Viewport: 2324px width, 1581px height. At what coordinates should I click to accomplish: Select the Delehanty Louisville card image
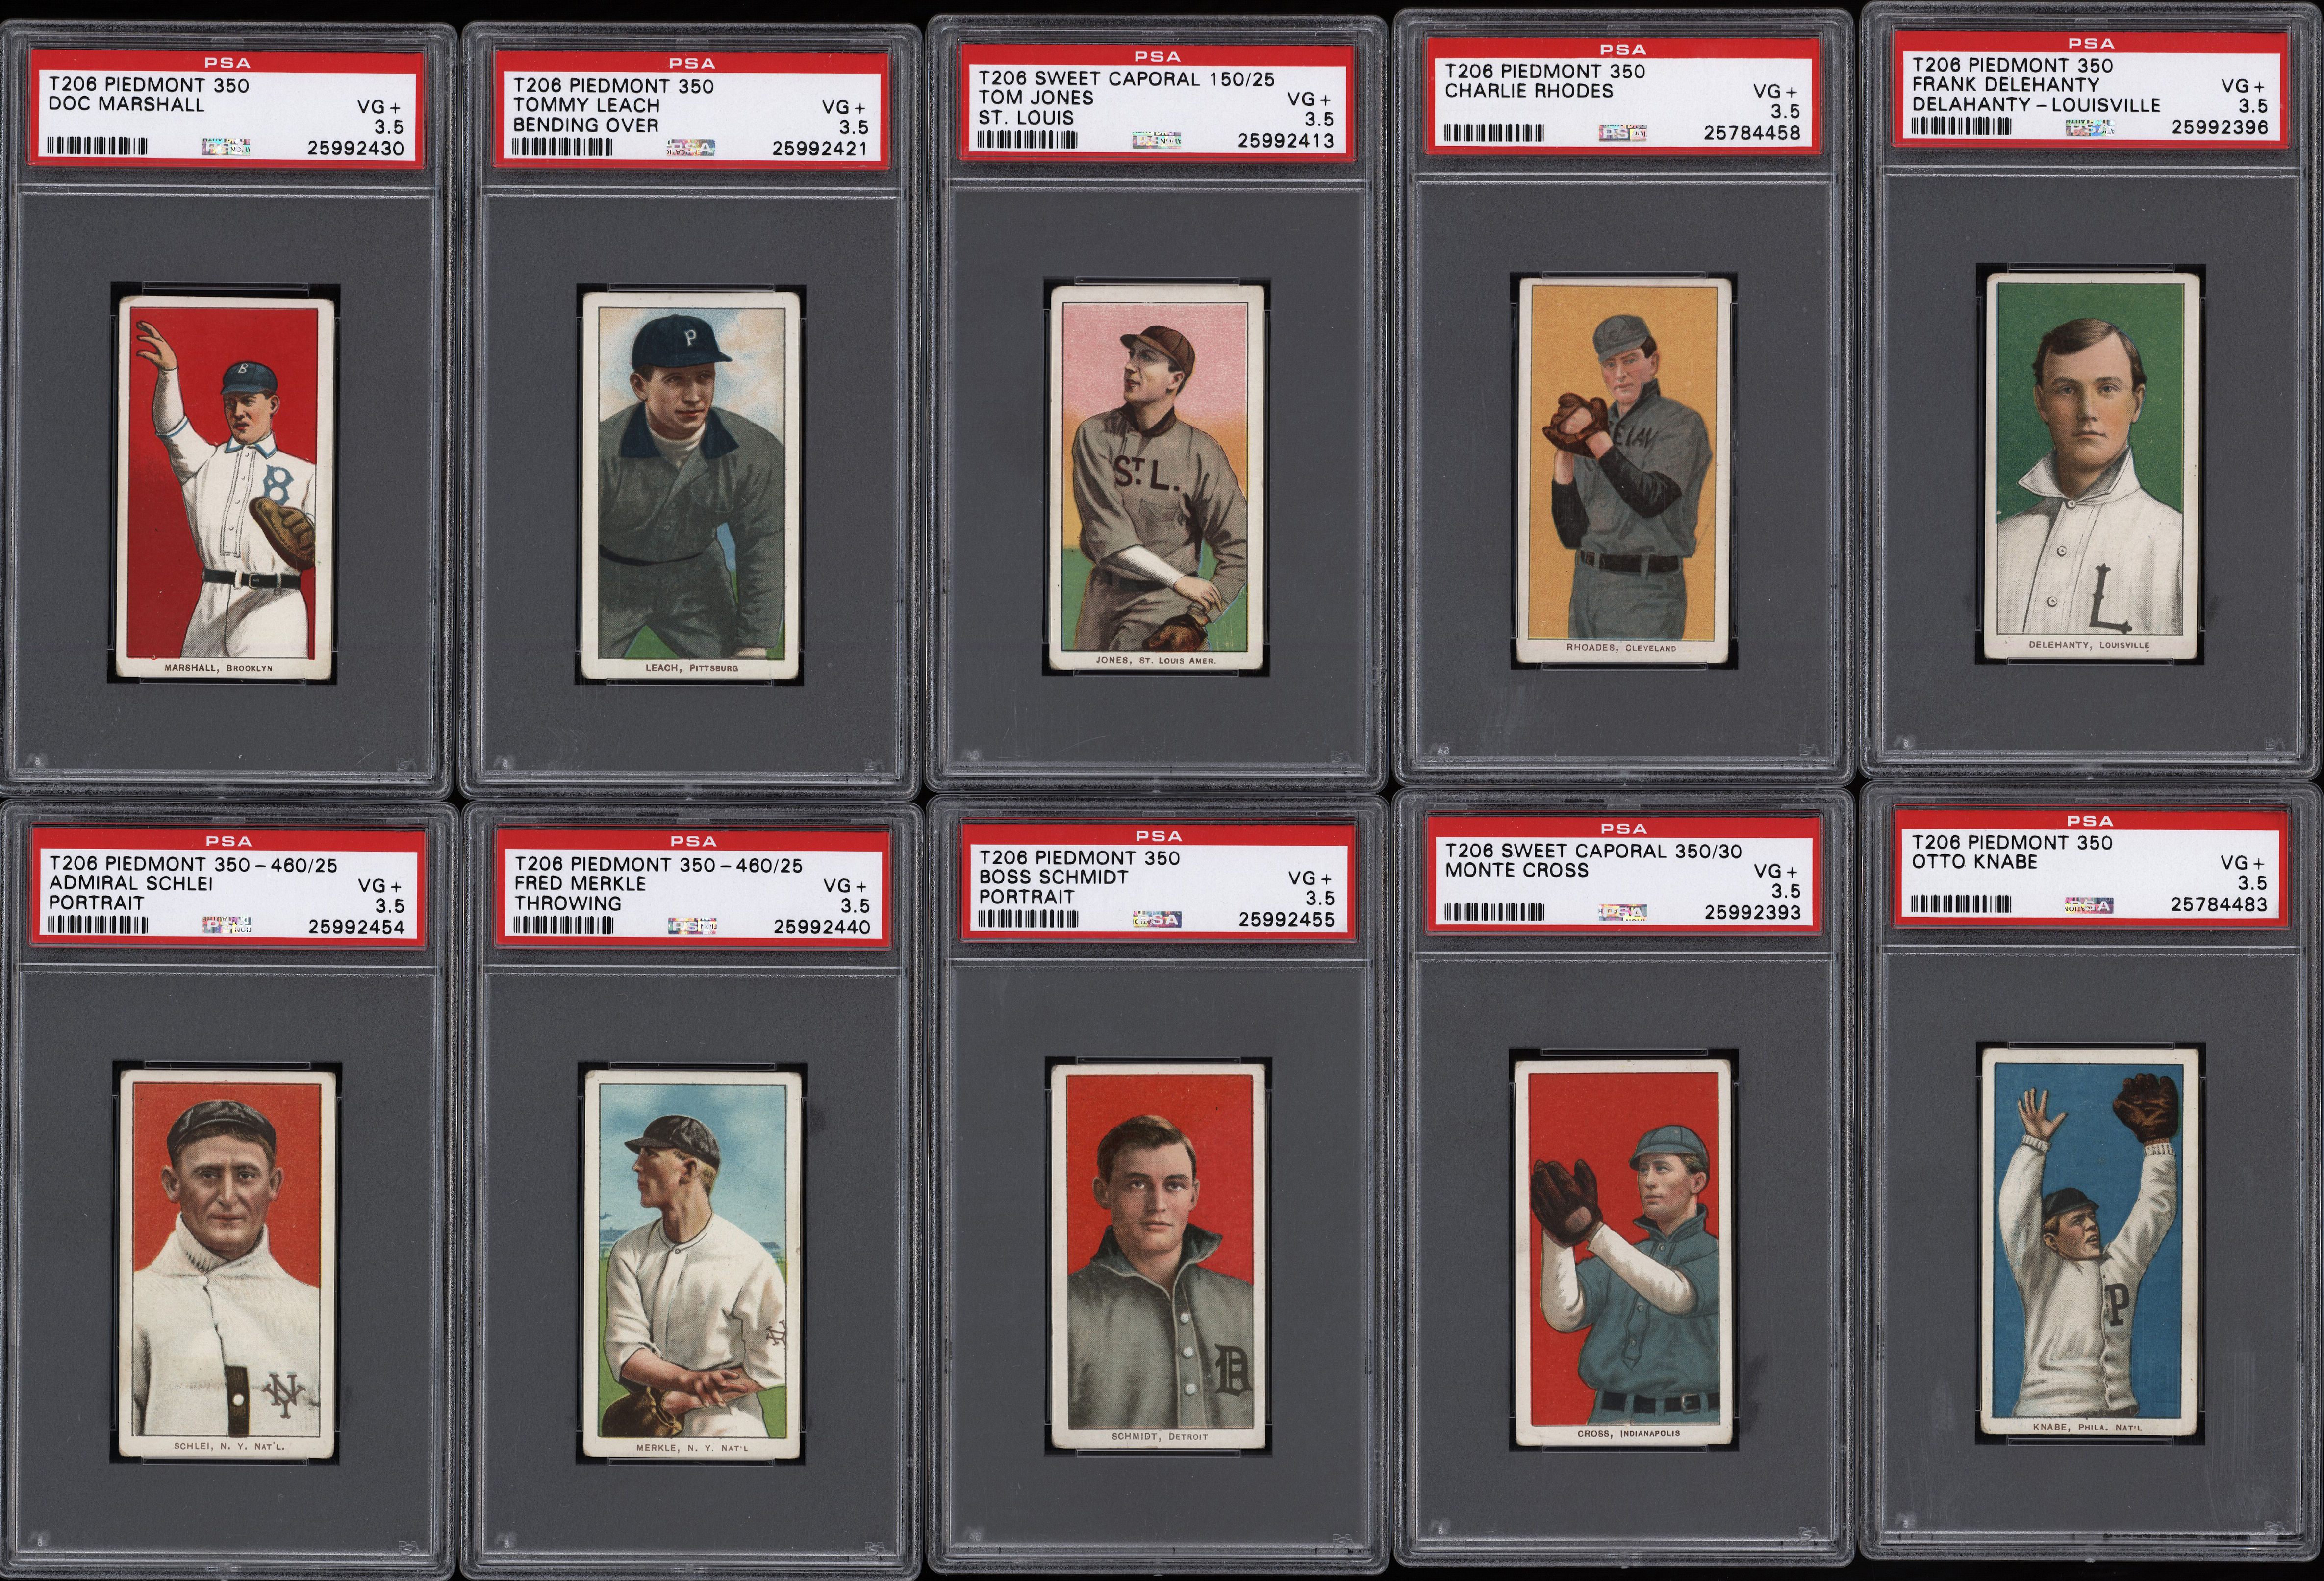[2092, 467]
